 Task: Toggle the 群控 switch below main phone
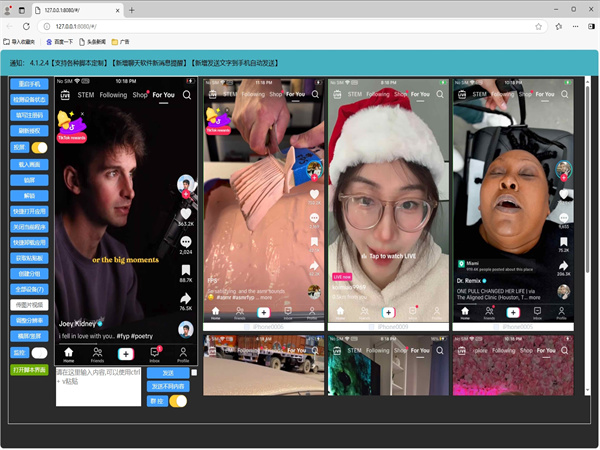[x=178, y=400]
